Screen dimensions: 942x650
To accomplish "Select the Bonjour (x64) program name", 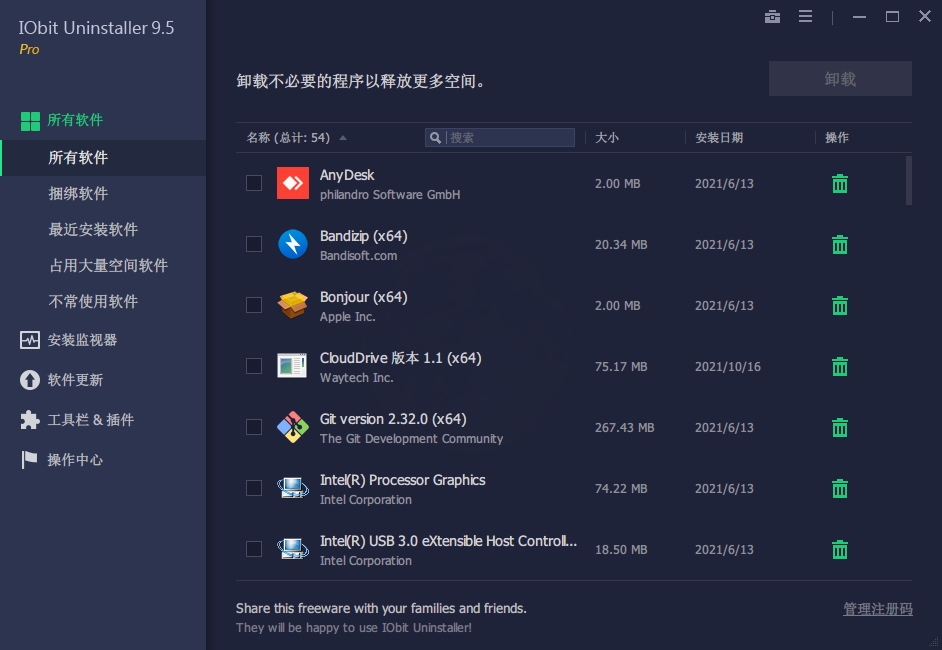I will (x=363, y=297).
